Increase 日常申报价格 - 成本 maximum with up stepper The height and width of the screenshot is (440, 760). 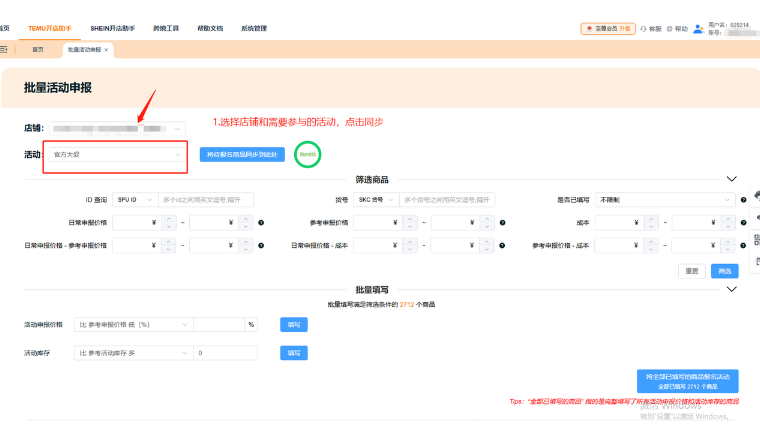[487, 242]
